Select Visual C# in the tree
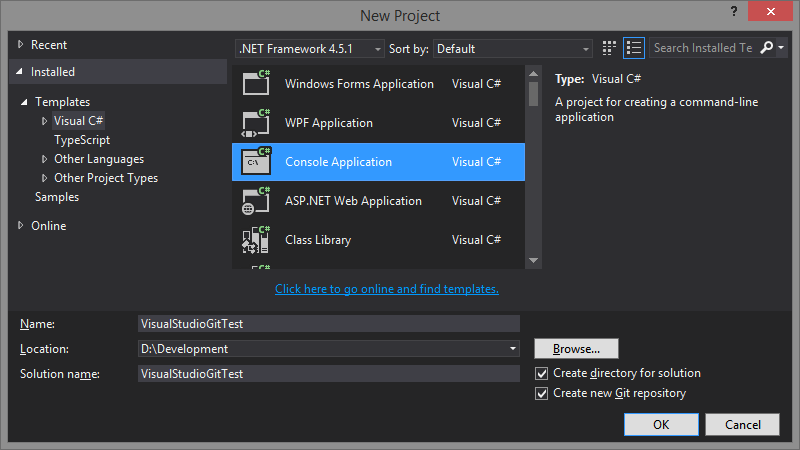 79,121
